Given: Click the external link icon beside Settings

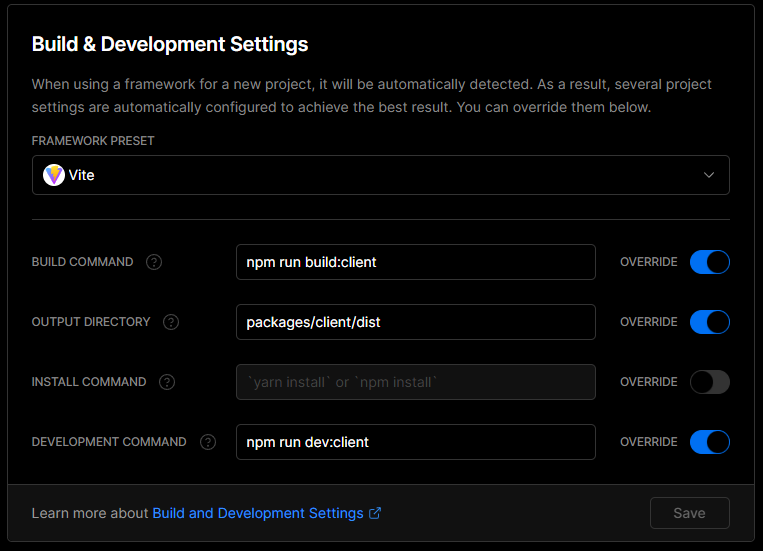Looking at the screenshot, I should coord(375,513).
